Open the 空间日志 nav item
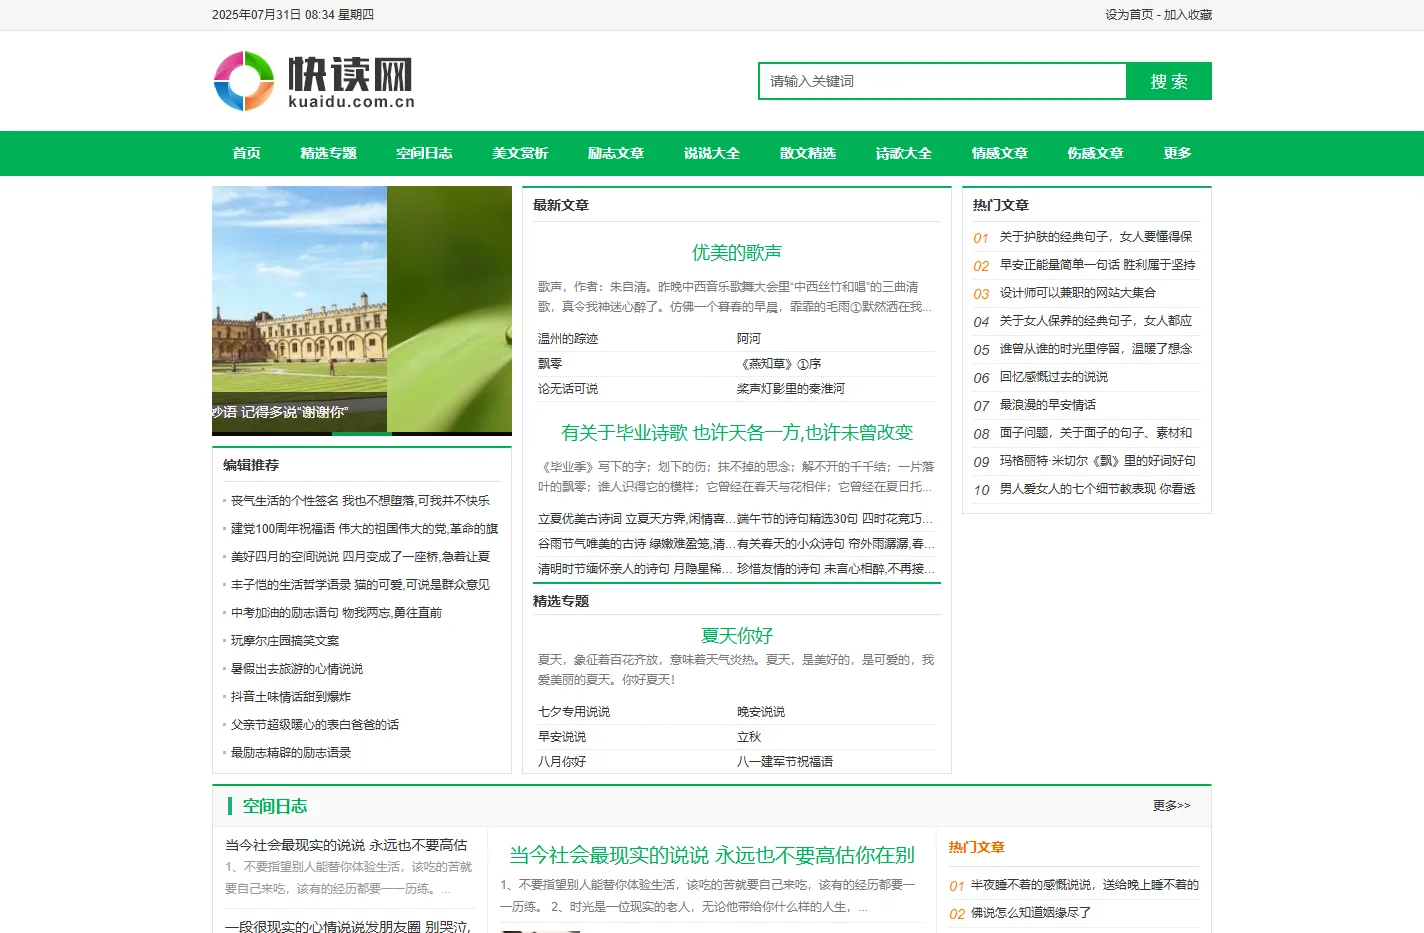Image resolution: width=1424 pixels, height=933 pixels. (x=424, y=153)
